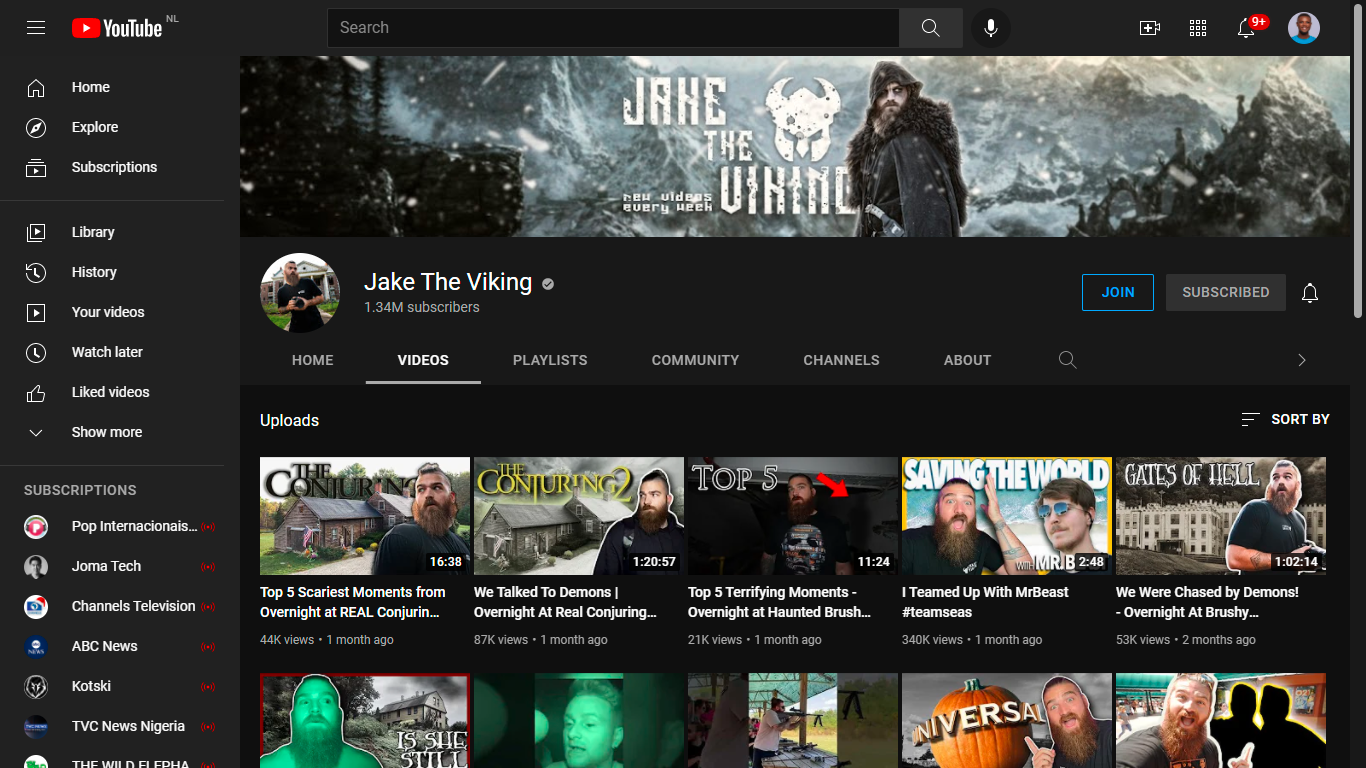
Task: Open Joma Tech channel avatar
Action: coord(36,566)
